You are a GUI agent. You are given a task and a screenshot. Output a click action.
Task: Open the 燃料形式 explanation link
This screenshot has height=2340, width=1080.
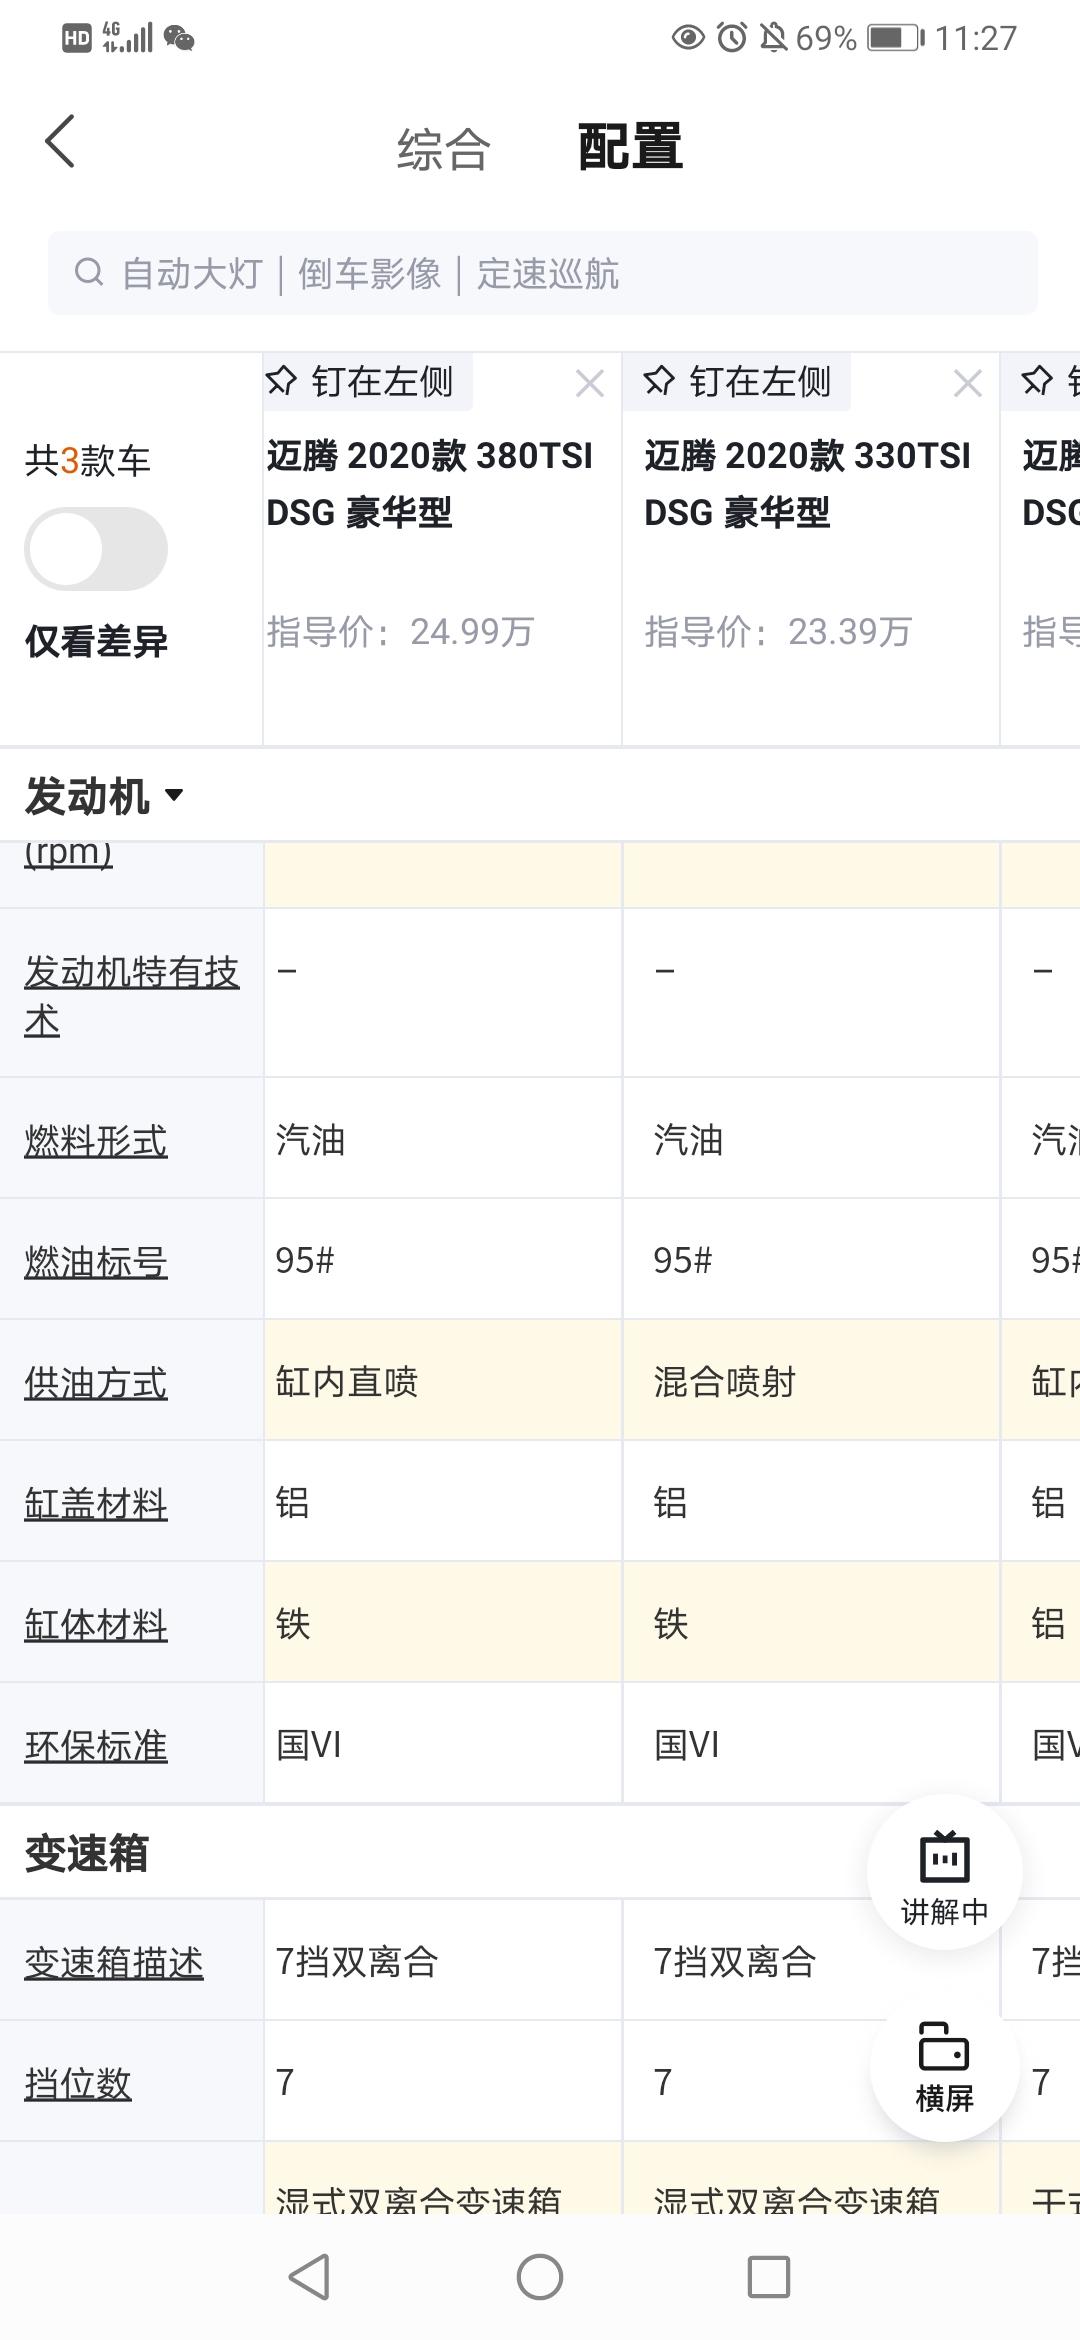(96, 1141)
